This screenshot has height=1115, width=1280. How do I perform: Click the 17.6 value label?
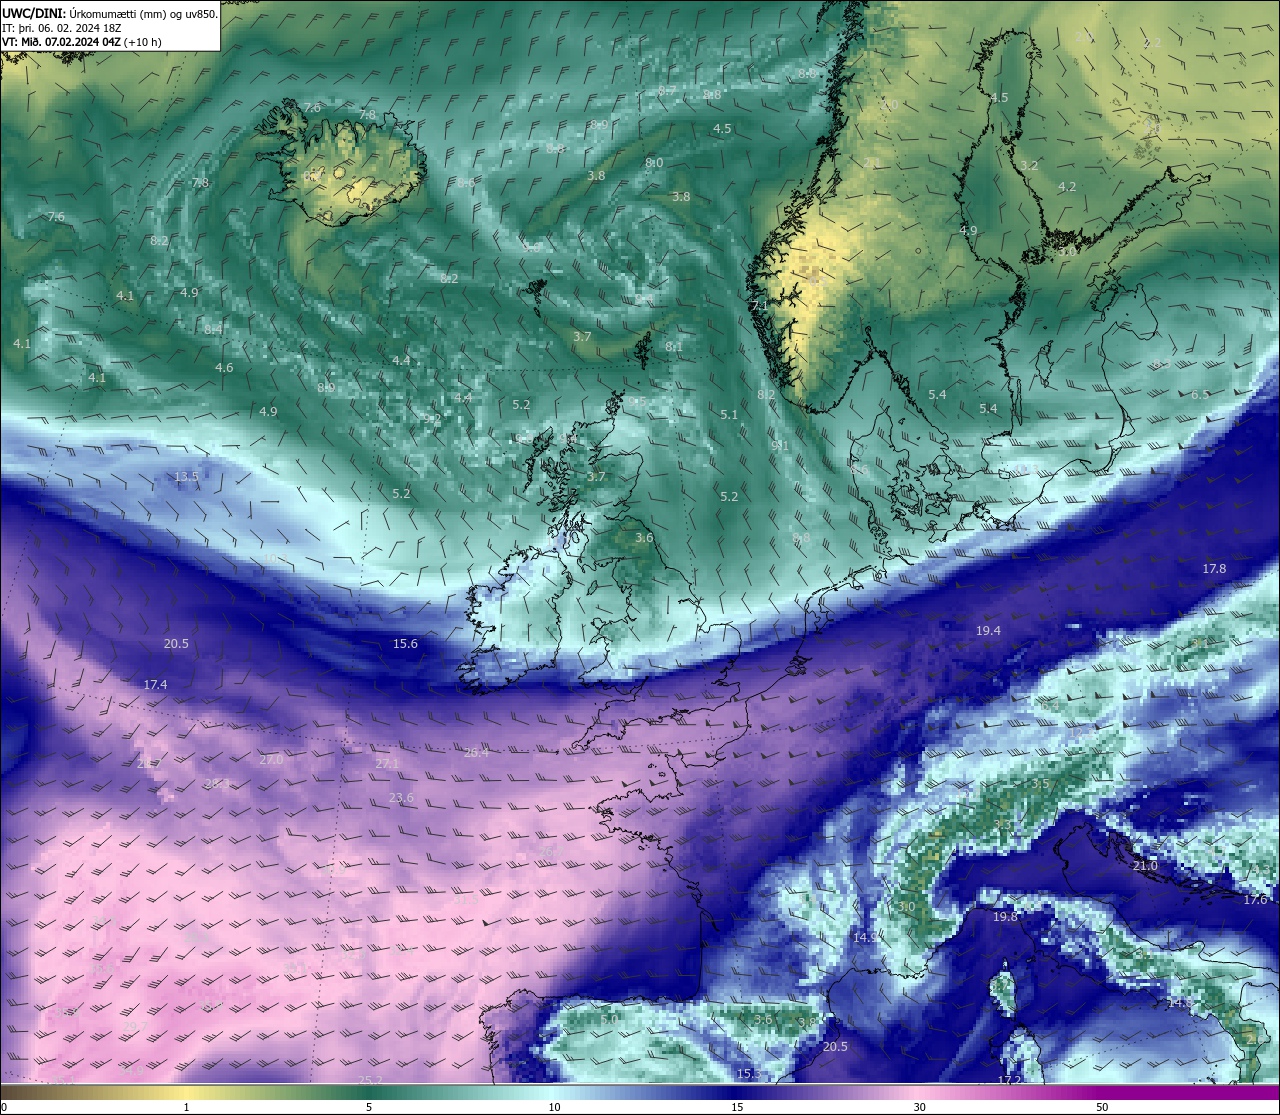point(1255,899)
